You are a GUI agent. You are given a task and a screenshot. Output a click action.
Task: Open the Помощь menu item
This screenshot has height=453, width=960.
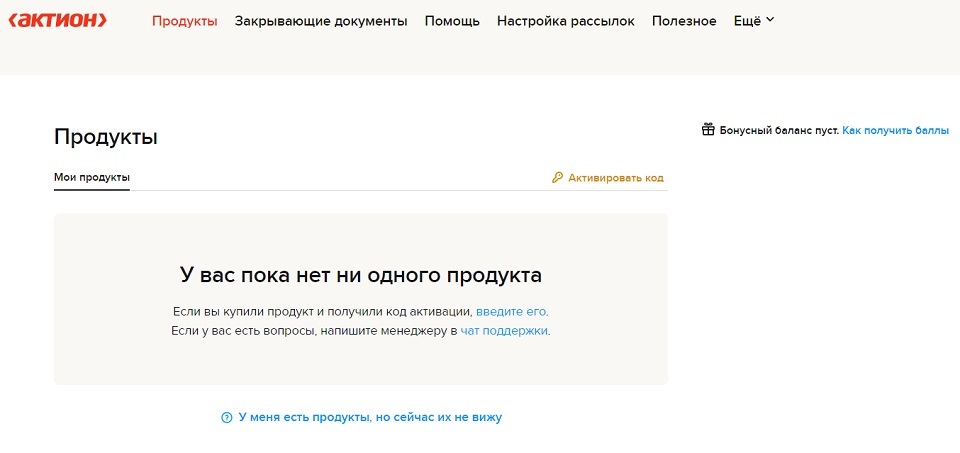click(x=452, y=21)
